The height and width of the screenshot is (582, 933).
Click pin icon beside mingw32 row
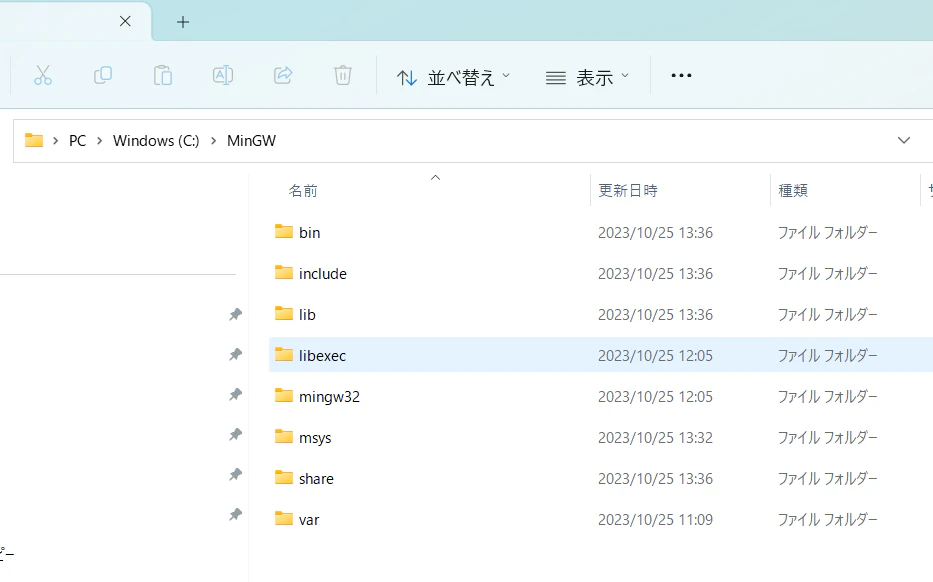[x=236, y=395]
